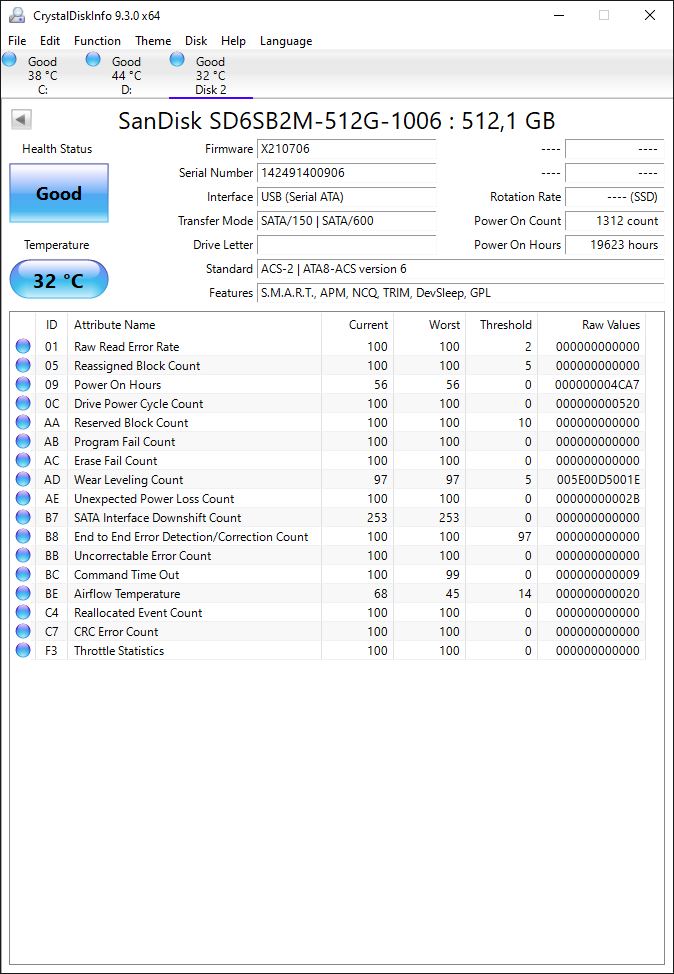Click the 32 °C temperature button

point(59,280)
